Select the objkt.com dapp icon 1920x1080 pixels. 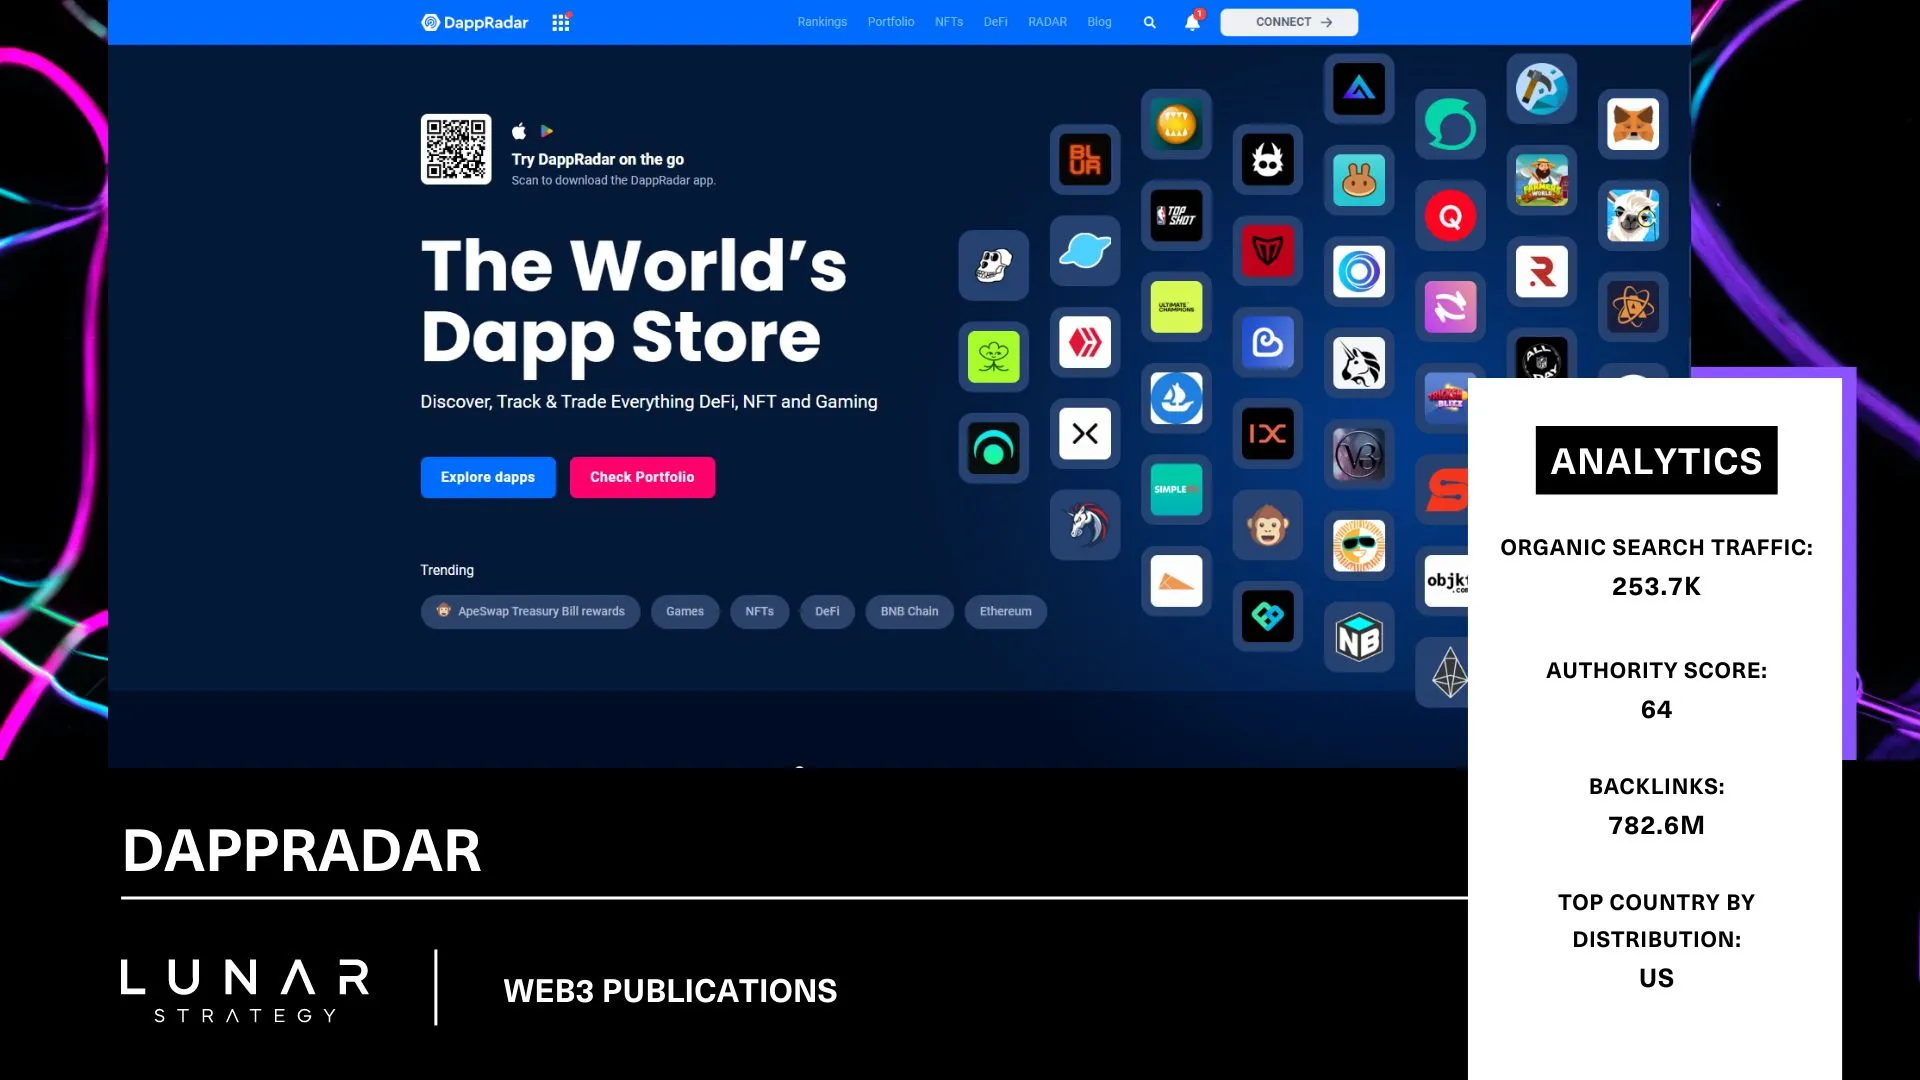click(x=1450, y=581)
